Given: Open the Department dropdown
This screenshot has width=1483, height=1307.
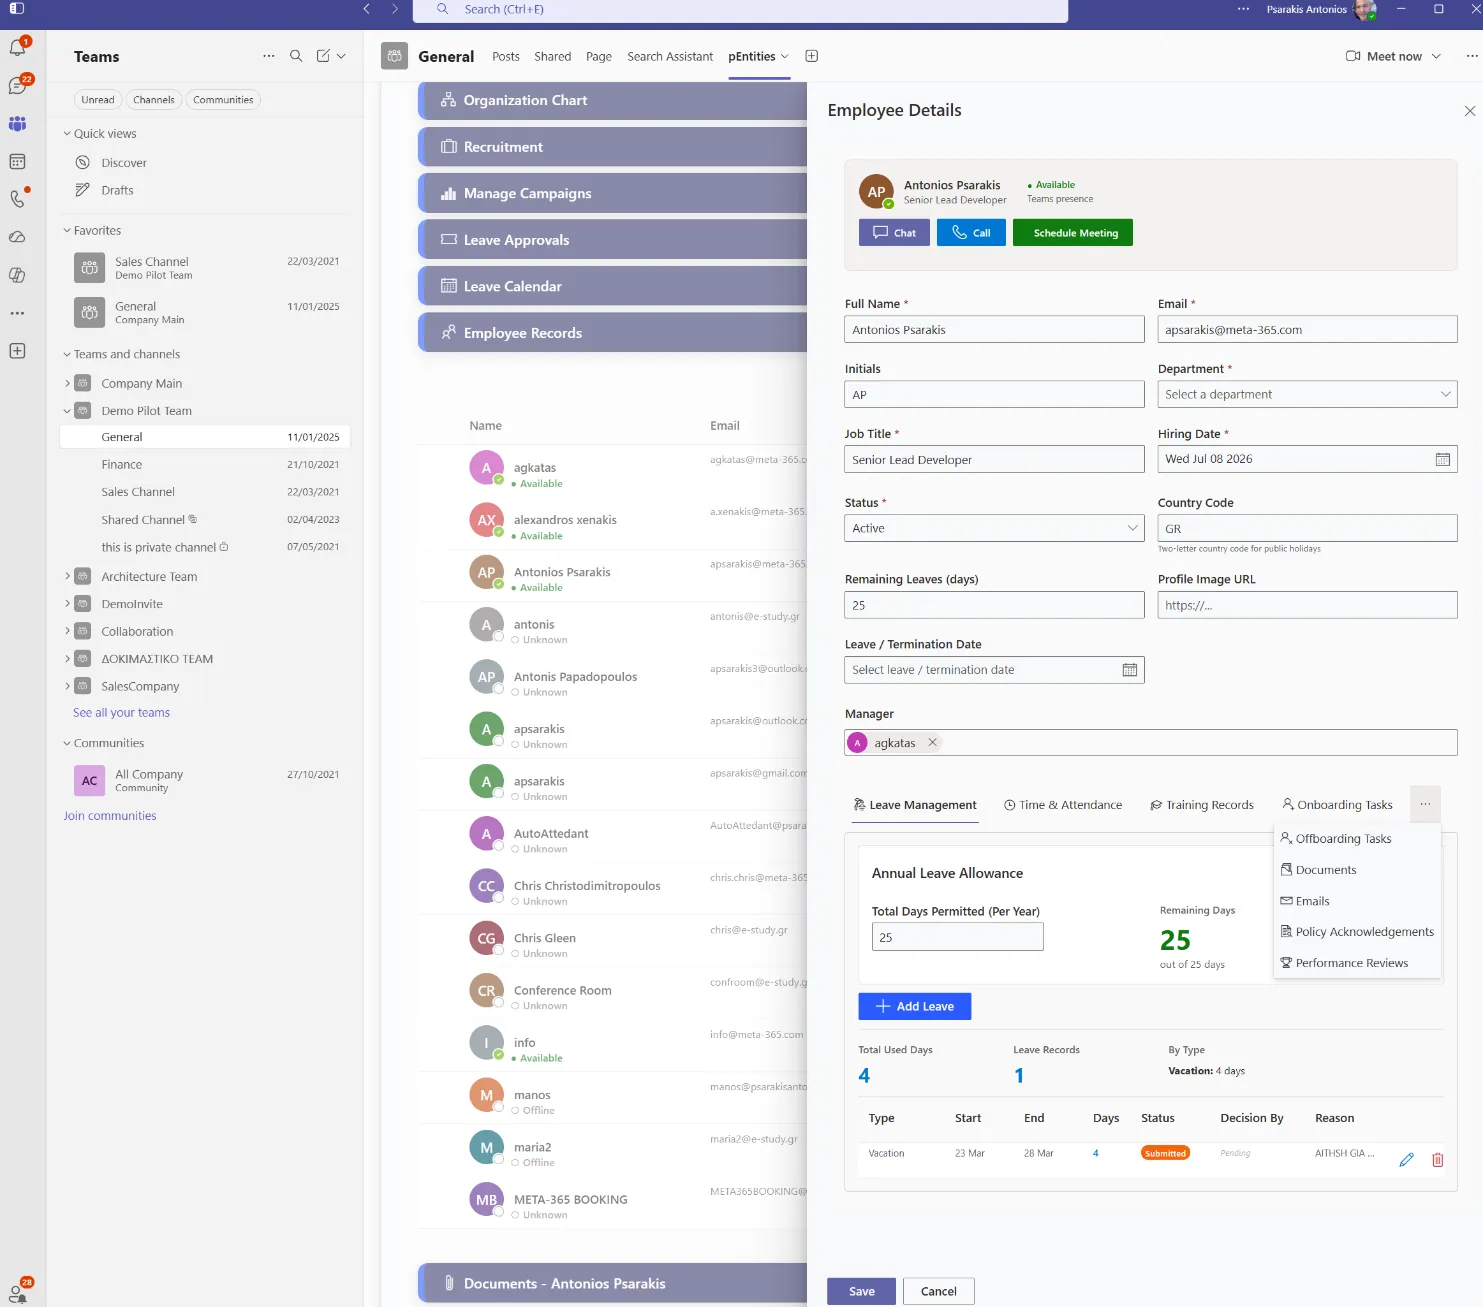Looking at the screenshot, I should coord(1307,395).
